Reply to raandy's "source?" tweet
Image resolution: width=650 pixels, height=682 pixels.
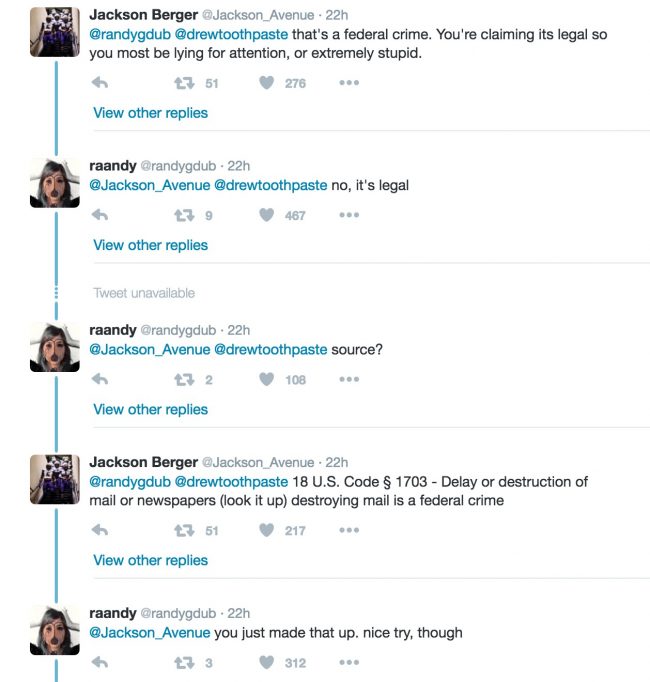[x=100, y=379]
